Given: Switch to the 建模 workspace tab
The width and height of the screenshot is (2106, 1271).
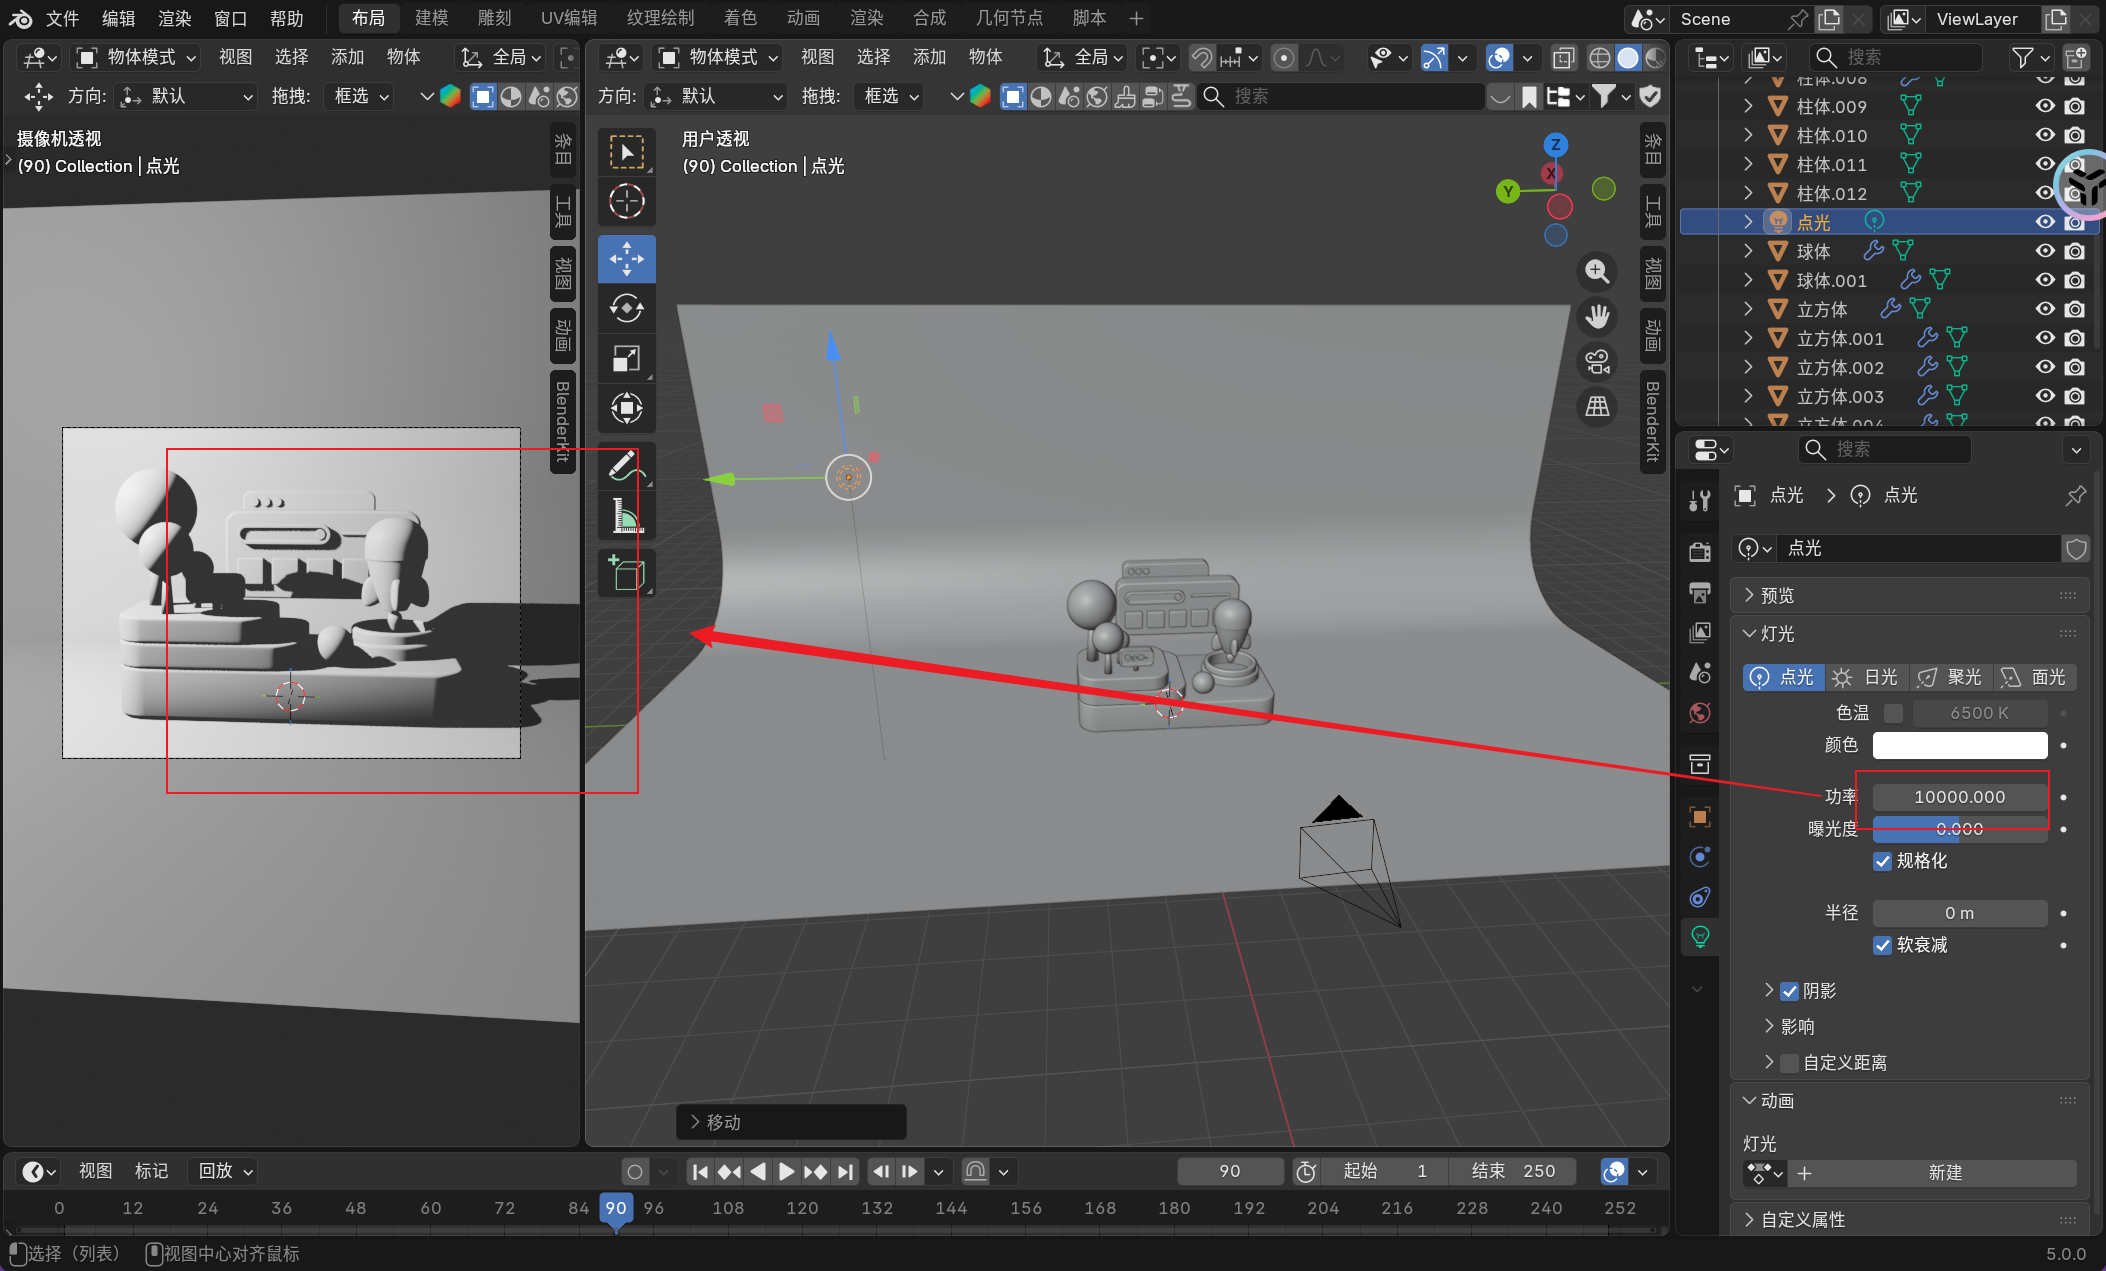Looking at the screenshot, I should [432, 18].
